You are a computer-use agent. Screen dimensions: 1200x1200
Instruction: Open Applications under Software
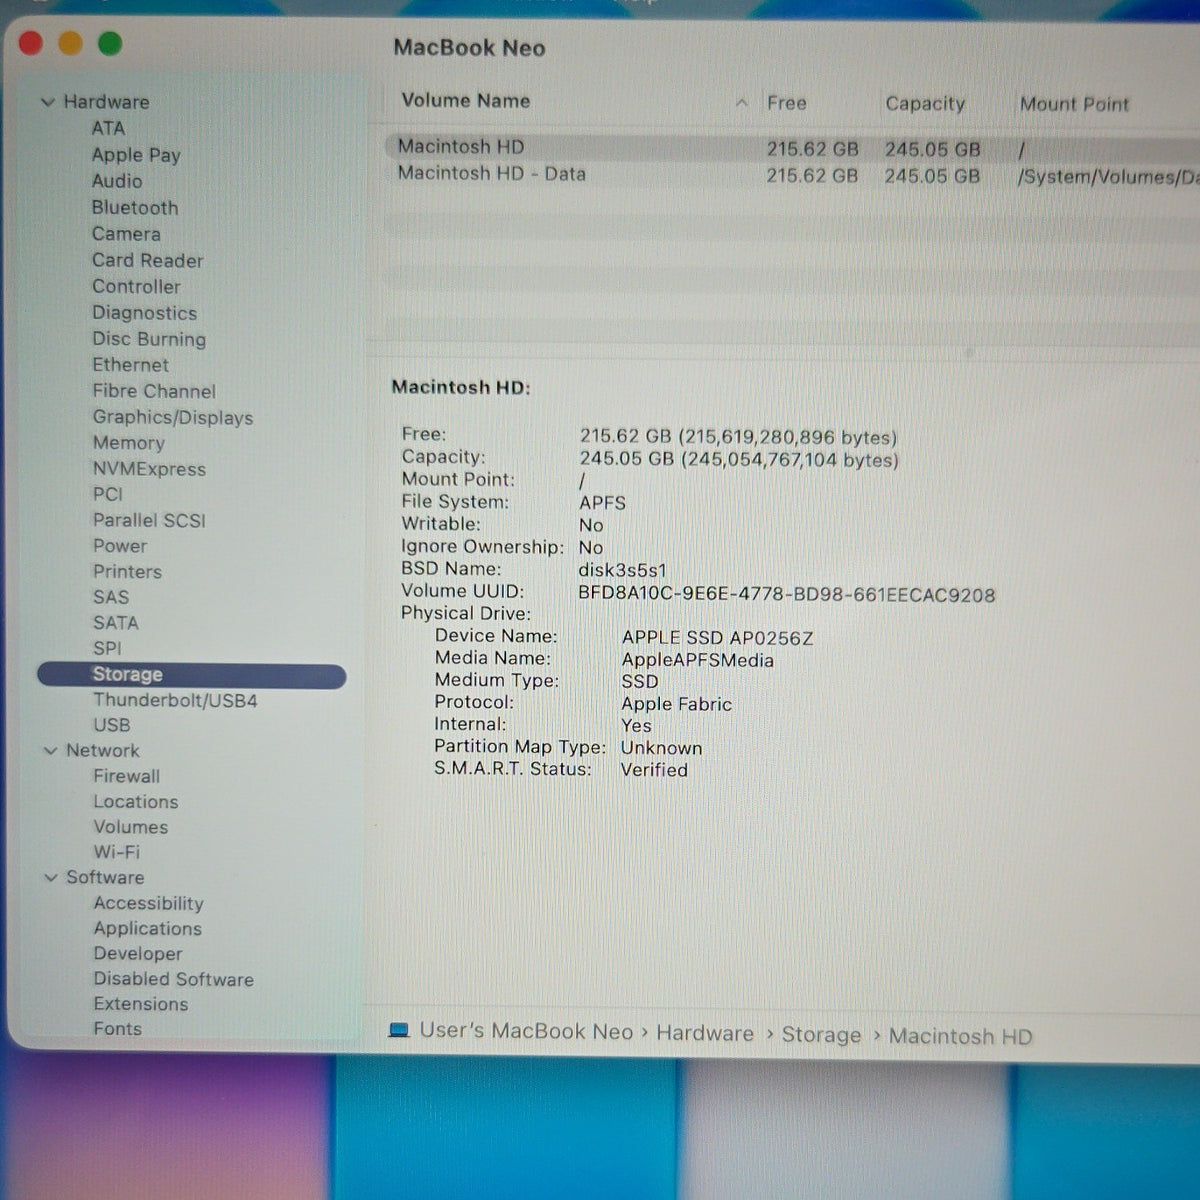(148, 928)
